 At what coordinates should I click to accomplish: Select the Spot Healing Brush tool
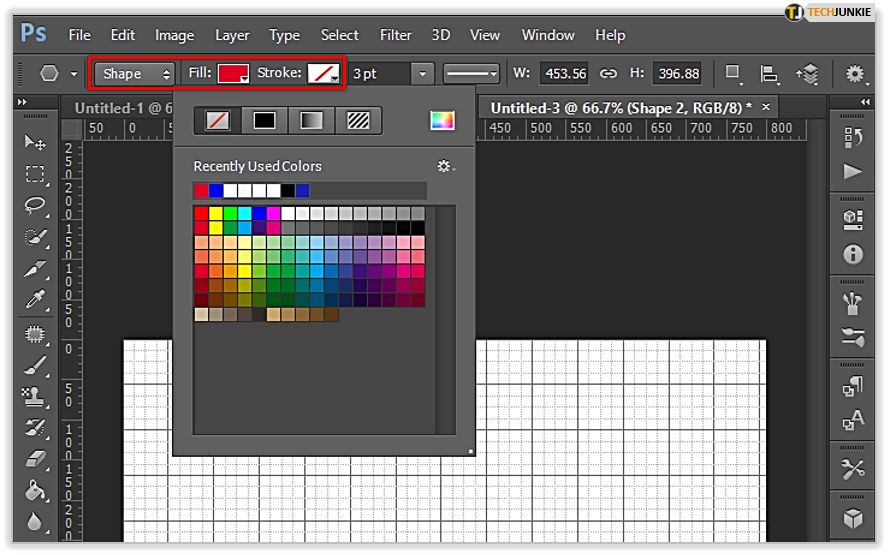click(x=35, y=334)
